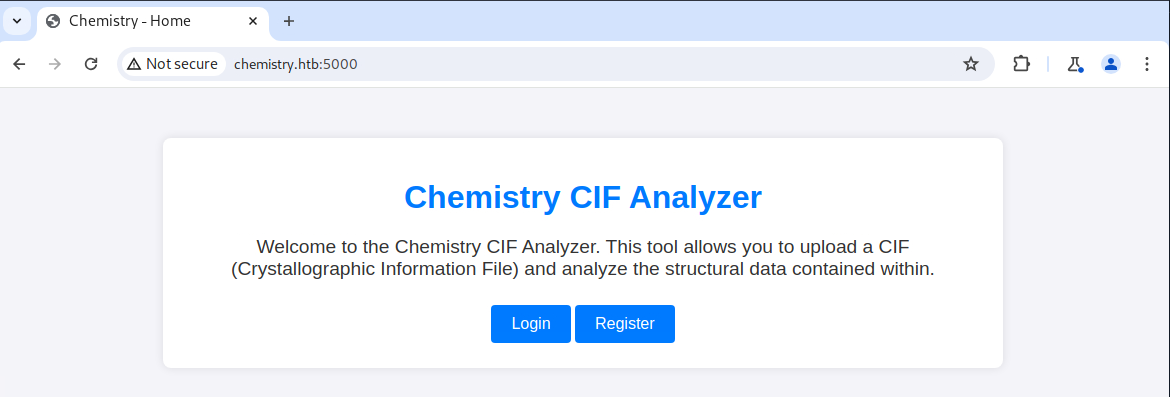
Task: Go back with the back arrow
Action: pos(19,64)
